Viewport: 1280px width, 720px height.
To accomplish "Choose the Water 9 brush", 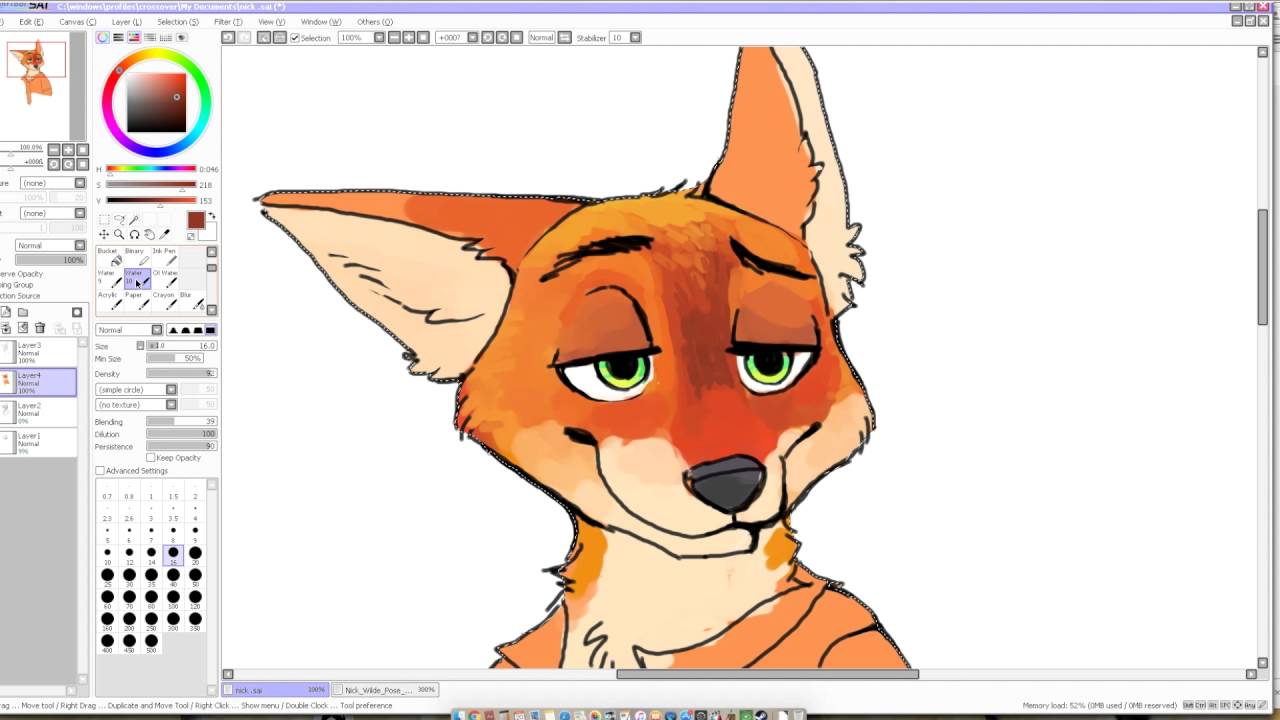I will pyautogui.click(x=110, y=279).
